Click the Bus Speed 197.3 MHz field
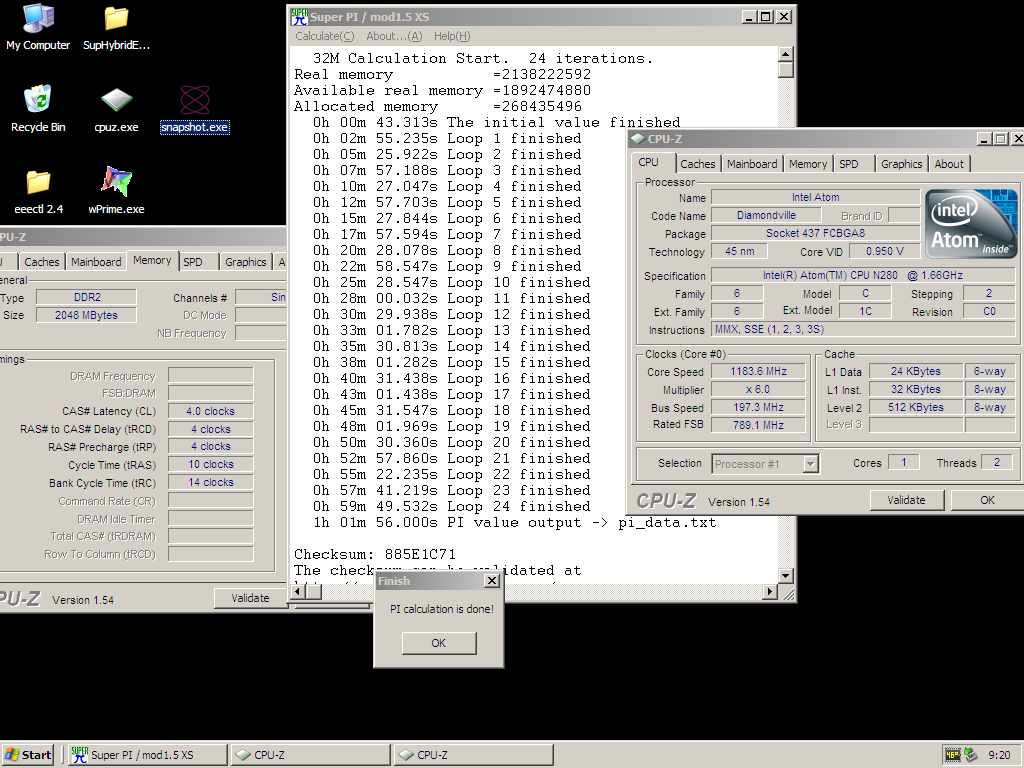Viewport: 1024px width, 768px height. point(758,408)
